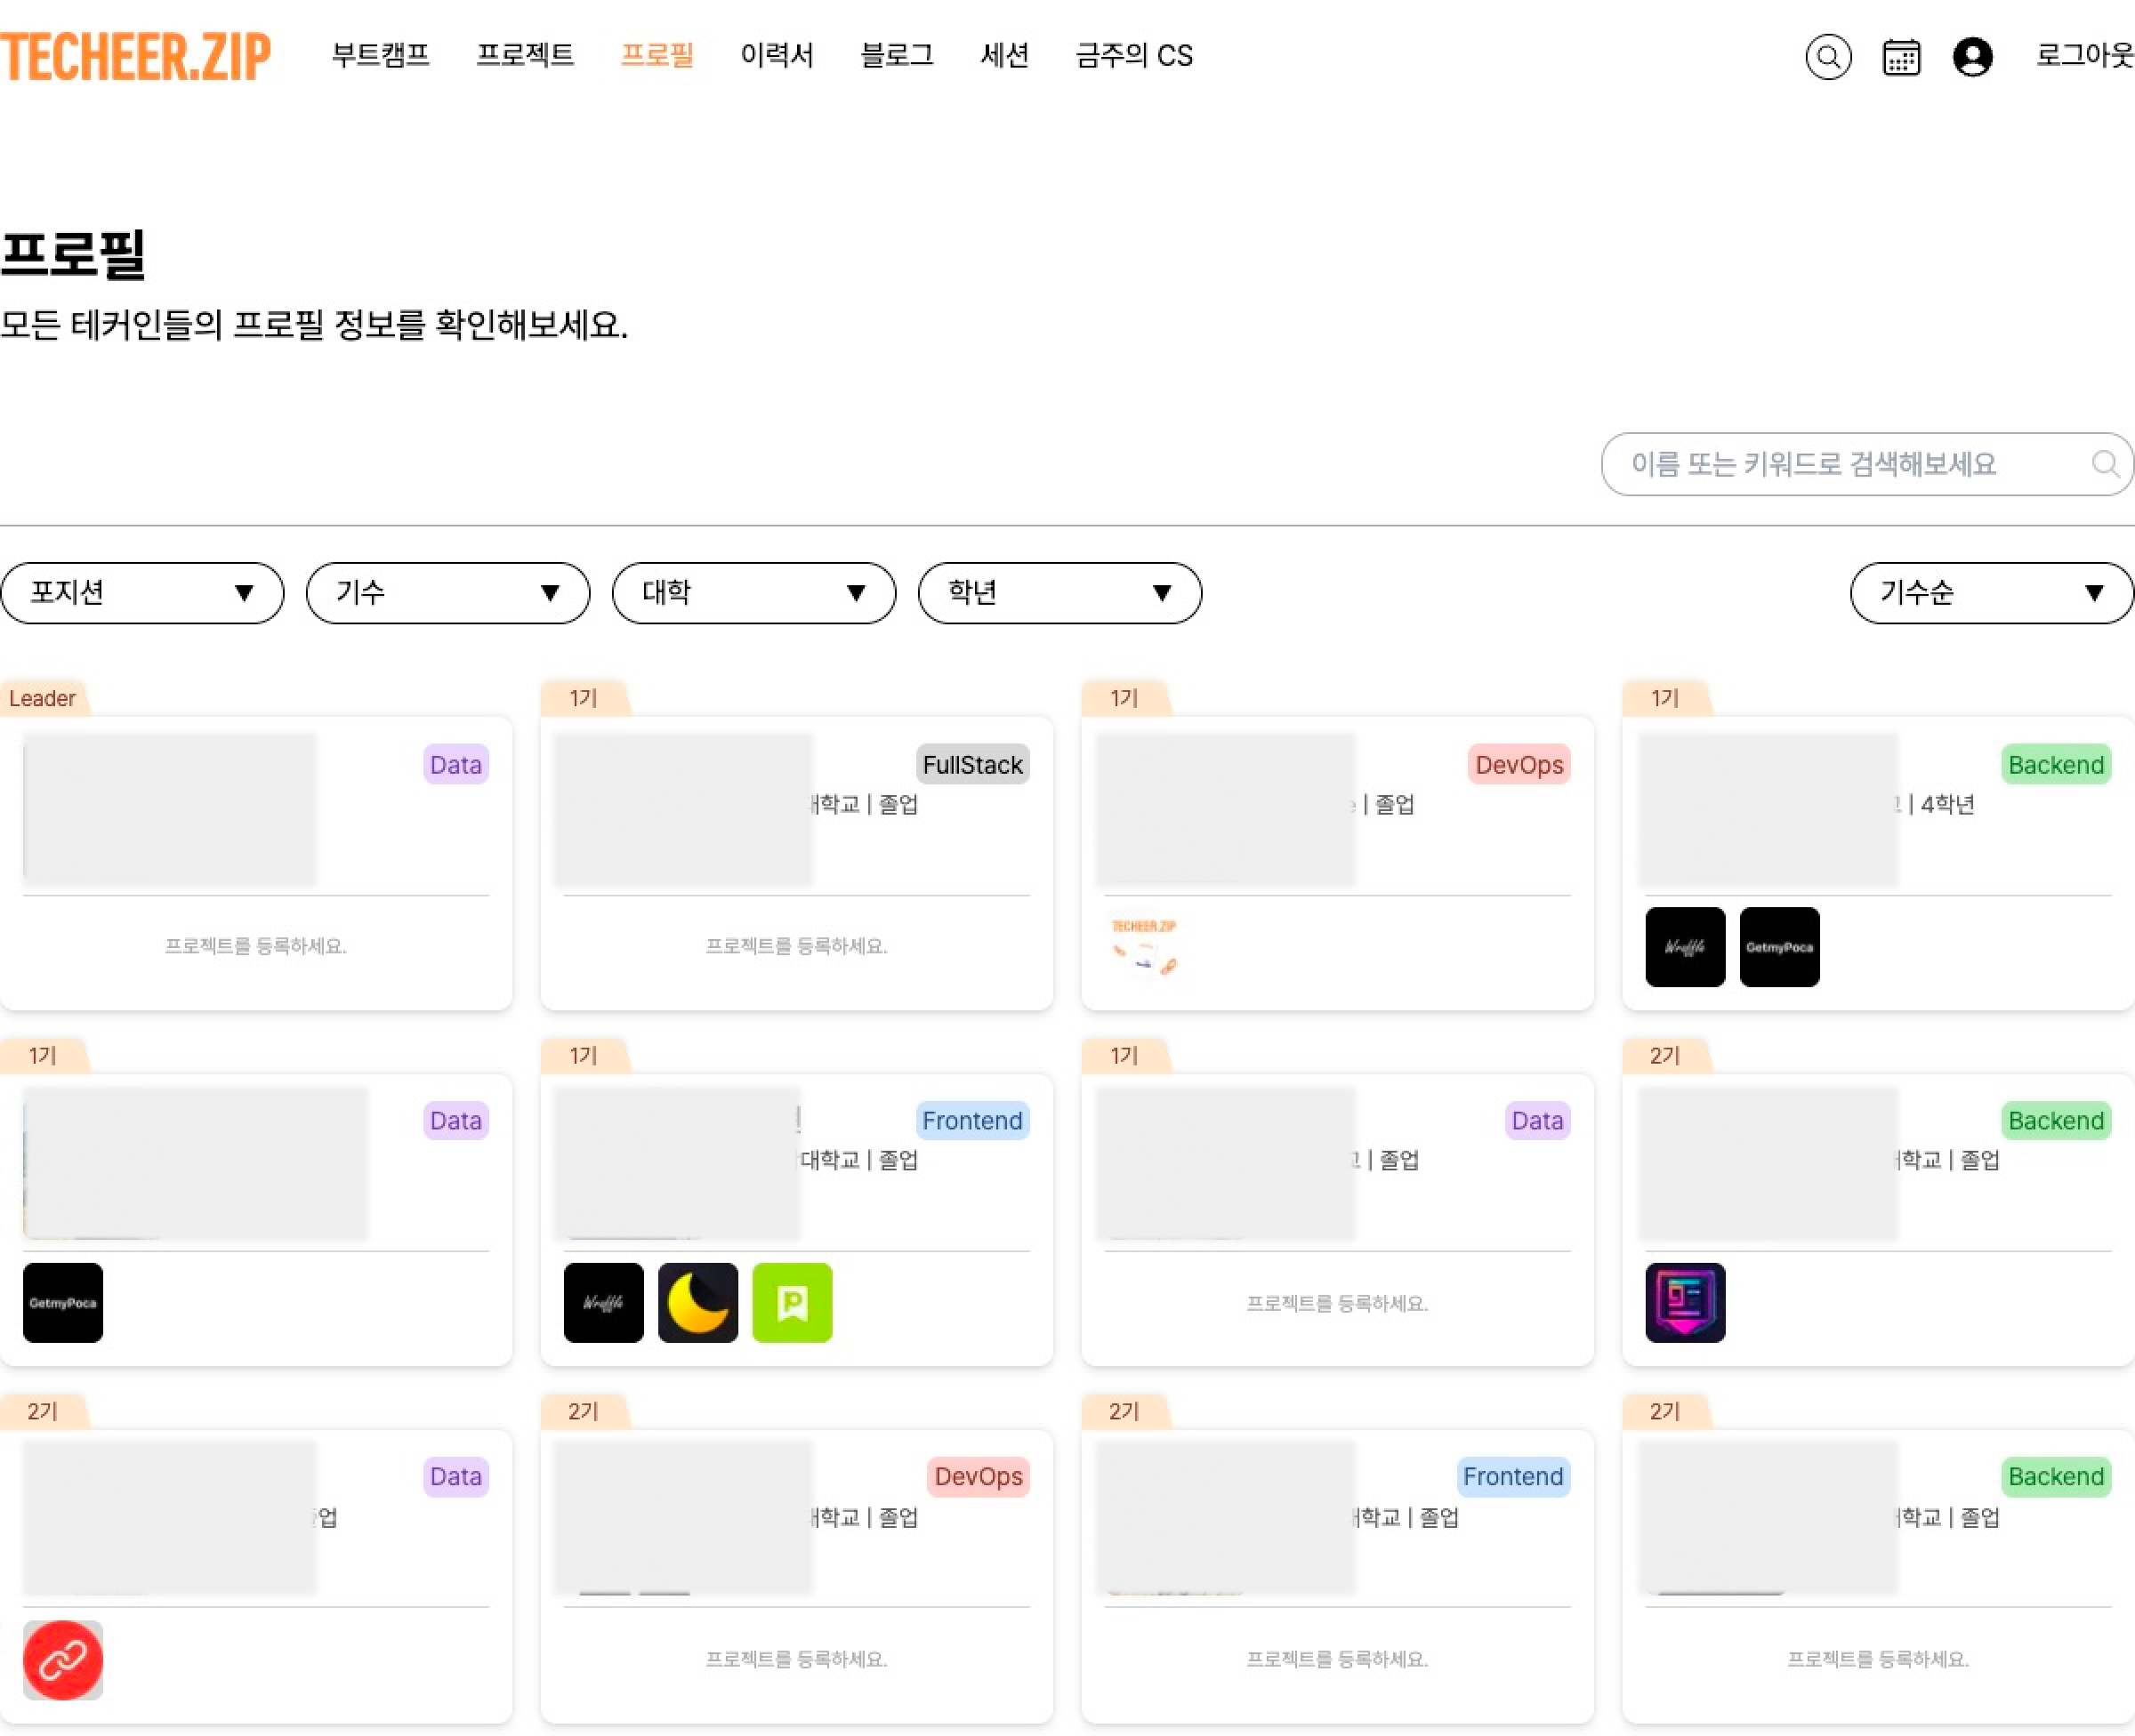2135x1736 pixels.
Task: Click the TECHEER.ZIP logo
Action: tap(136, 55)
